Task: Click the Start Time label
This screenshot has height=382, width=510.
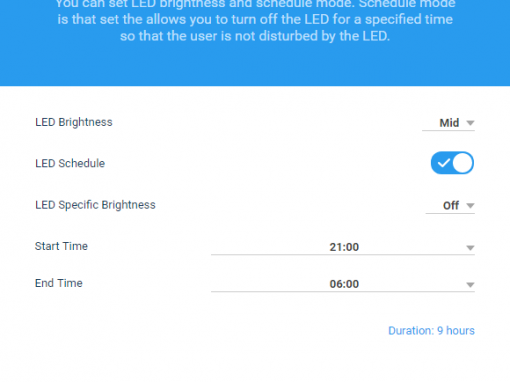Action: click(x=61, y=246)
